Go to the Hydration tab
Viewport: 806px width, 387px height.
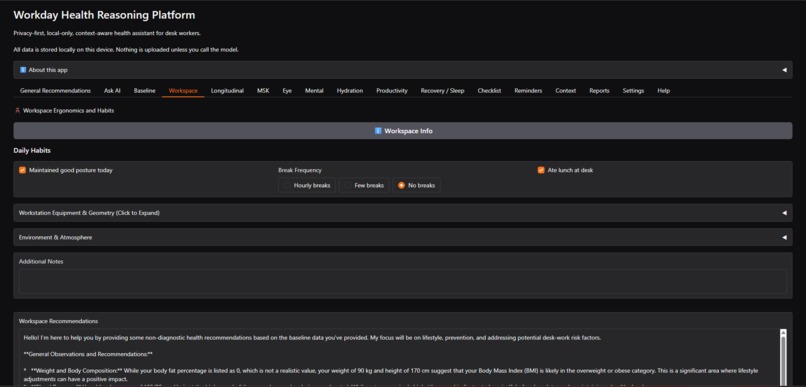tap(350, 90)
